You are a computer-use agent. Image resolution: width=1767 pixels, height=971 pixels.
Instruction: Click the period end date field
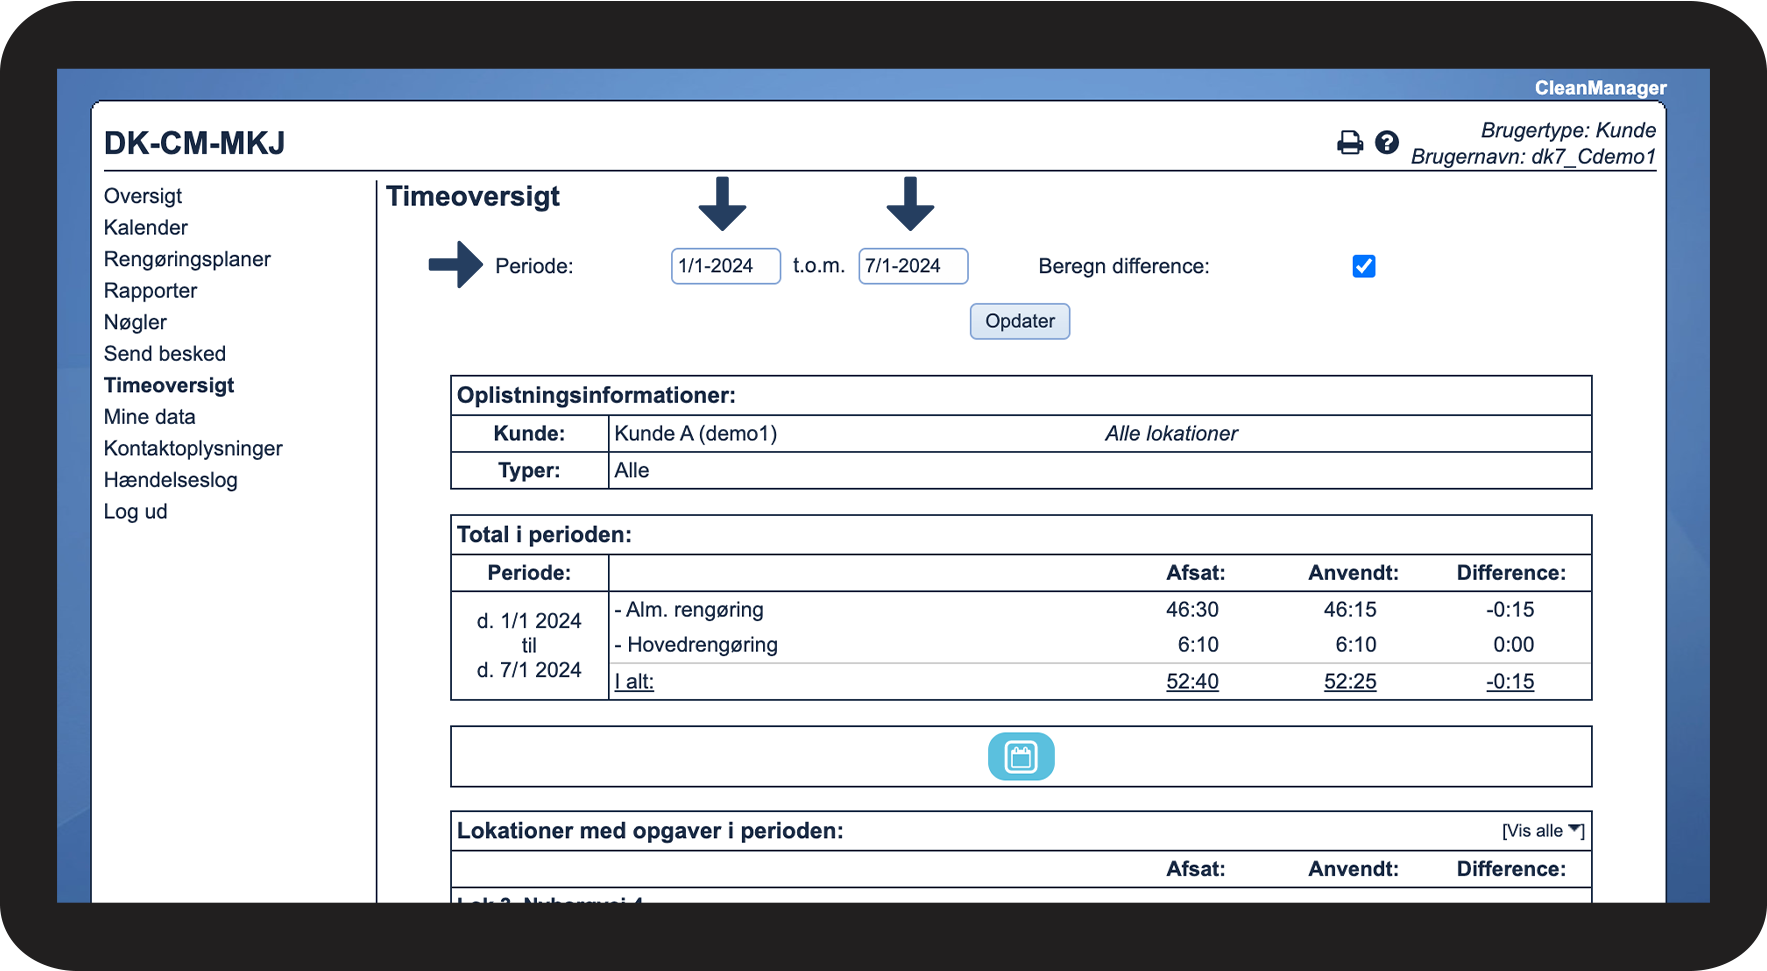[x=912, y=266]
